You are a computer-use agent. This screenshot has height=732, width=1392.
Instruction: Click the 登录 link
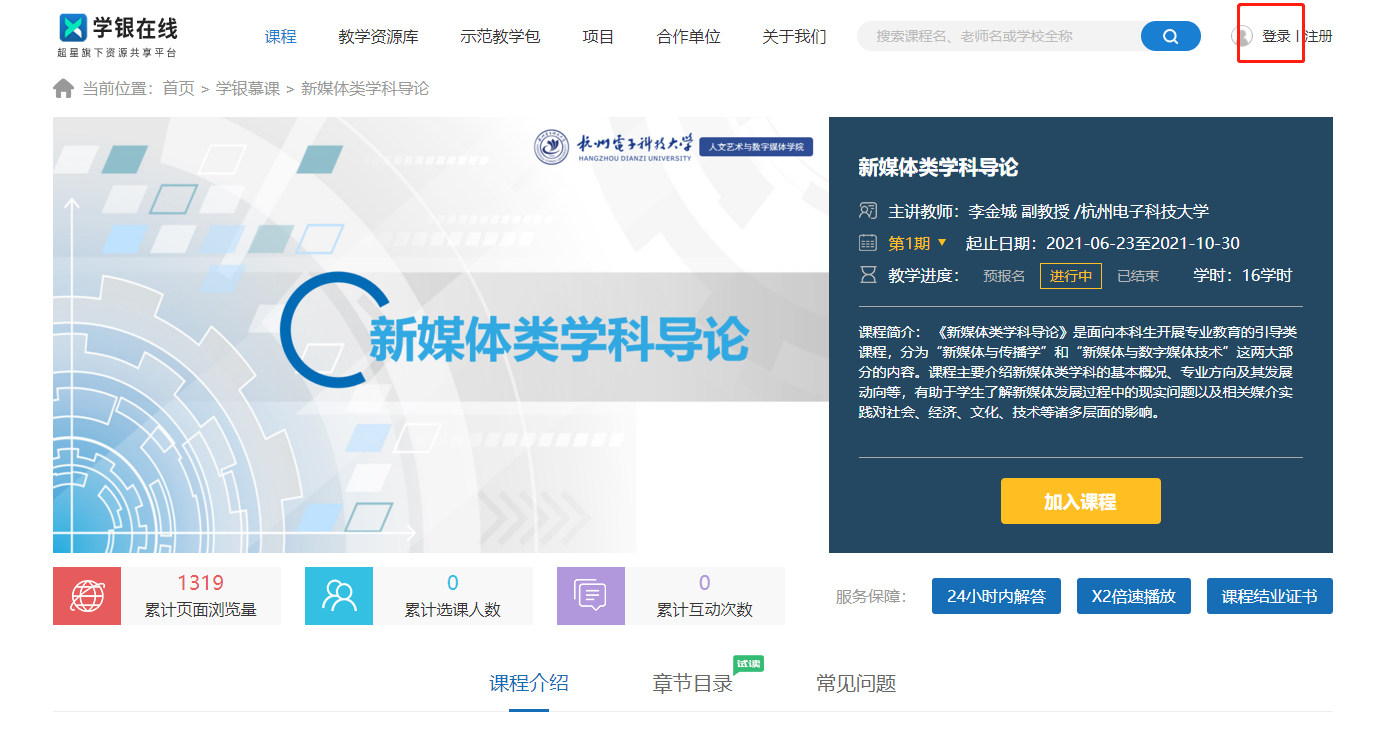pyautogui.click(x=1276, y=36)
